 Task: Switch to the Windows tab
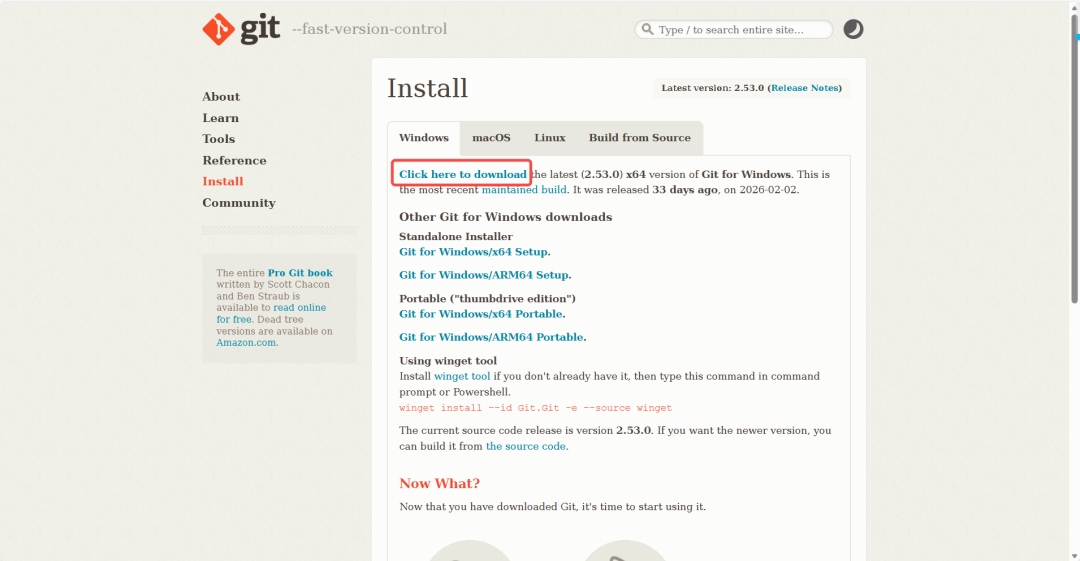coord(424,138)
